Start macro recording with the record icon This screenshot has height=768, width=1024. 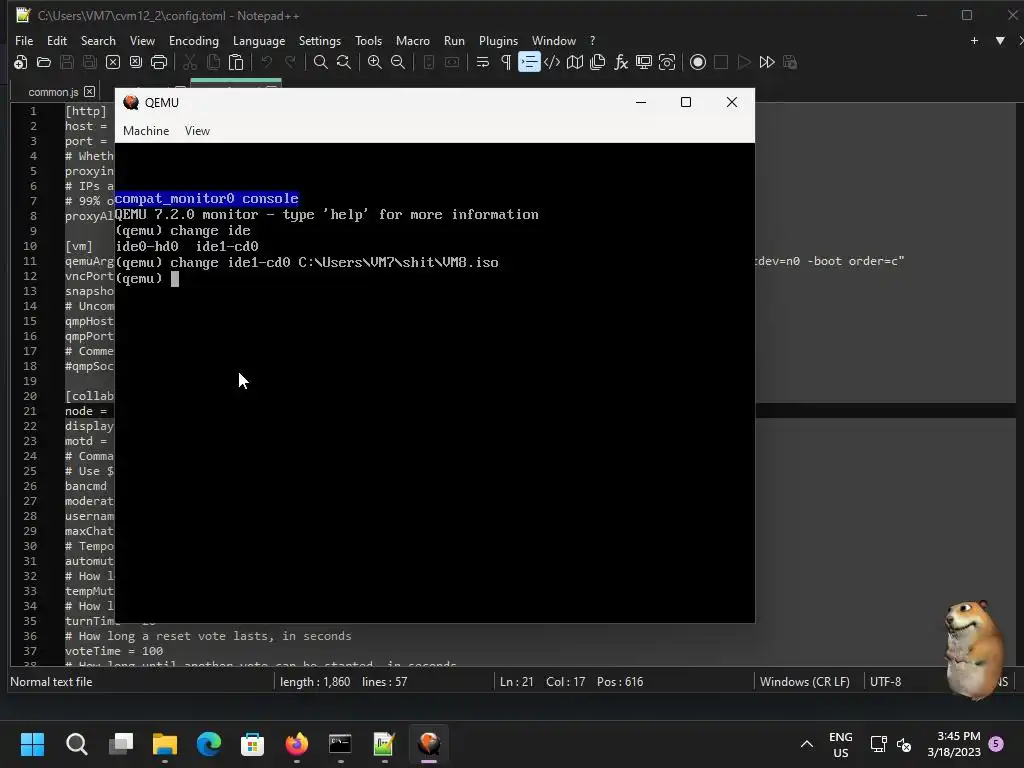(697, 62)
